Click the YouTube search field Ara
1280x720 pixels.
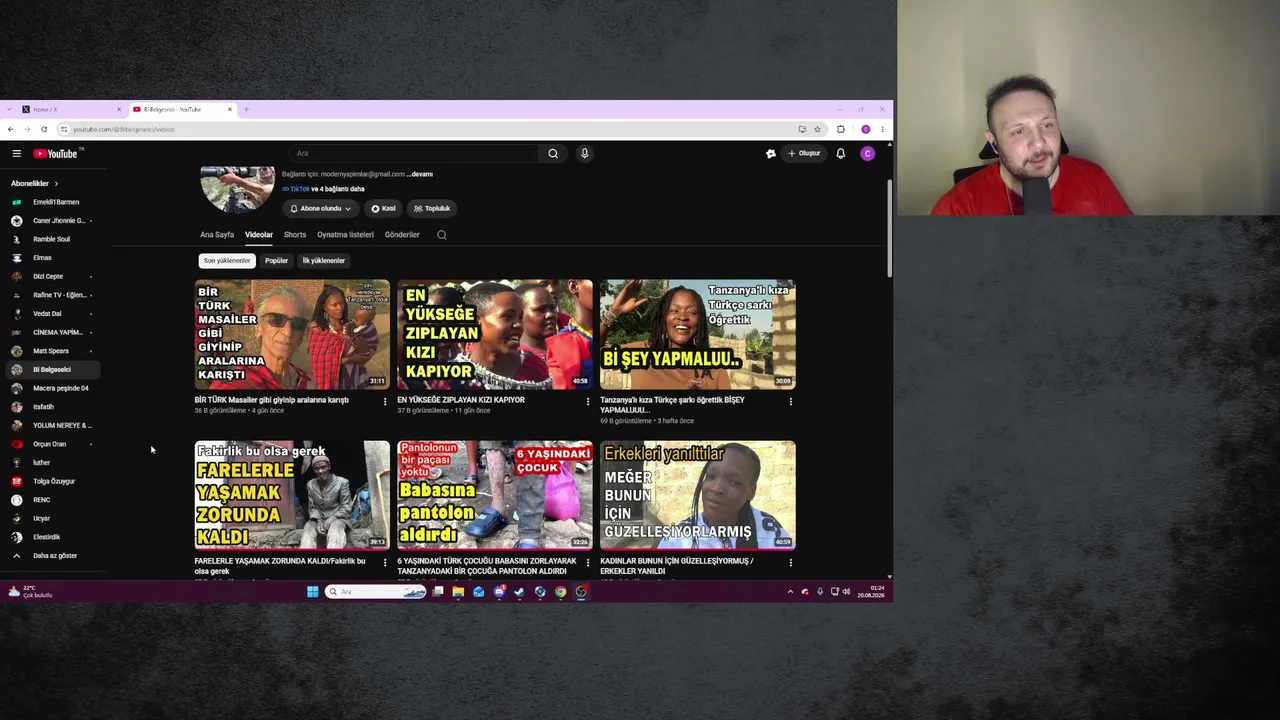point(413,153)
